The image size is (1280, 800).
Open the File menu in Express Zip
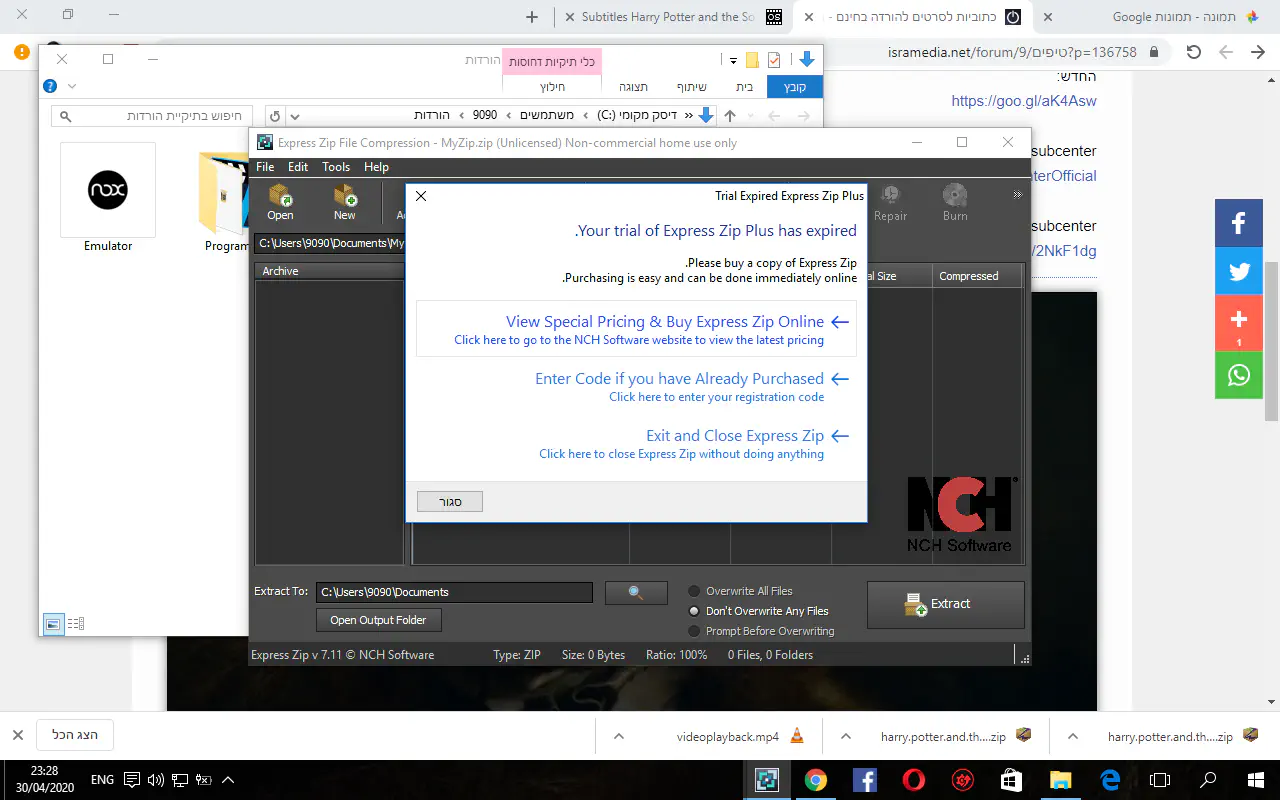(x=265, y=167)
